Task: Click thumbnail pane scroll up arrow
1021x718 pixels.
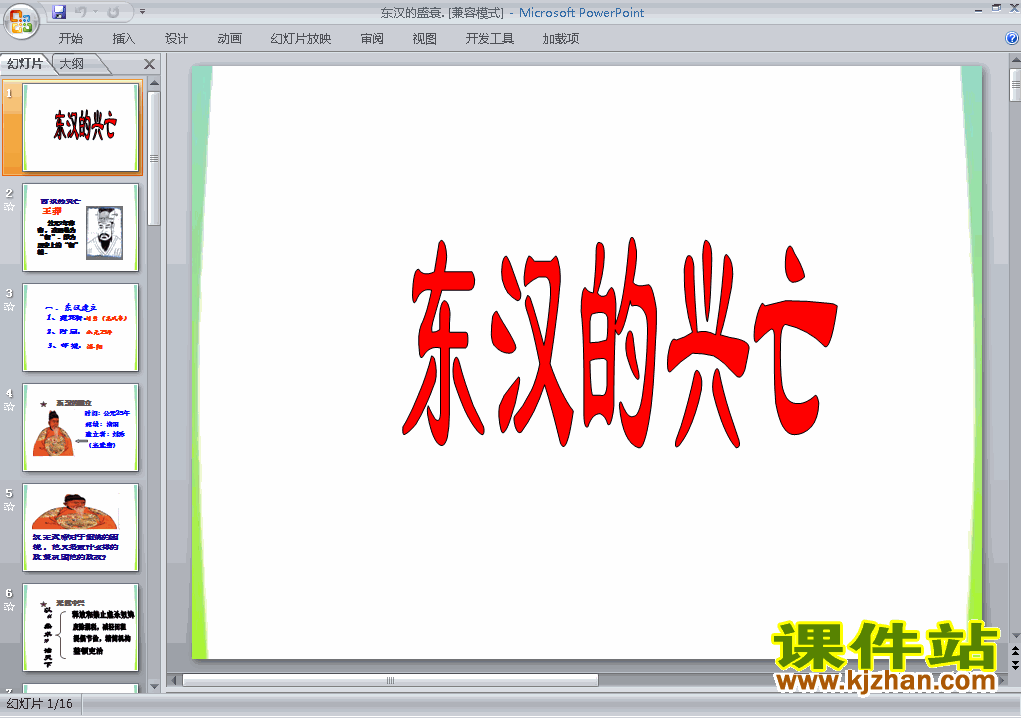Action: (x=154, y=83)
